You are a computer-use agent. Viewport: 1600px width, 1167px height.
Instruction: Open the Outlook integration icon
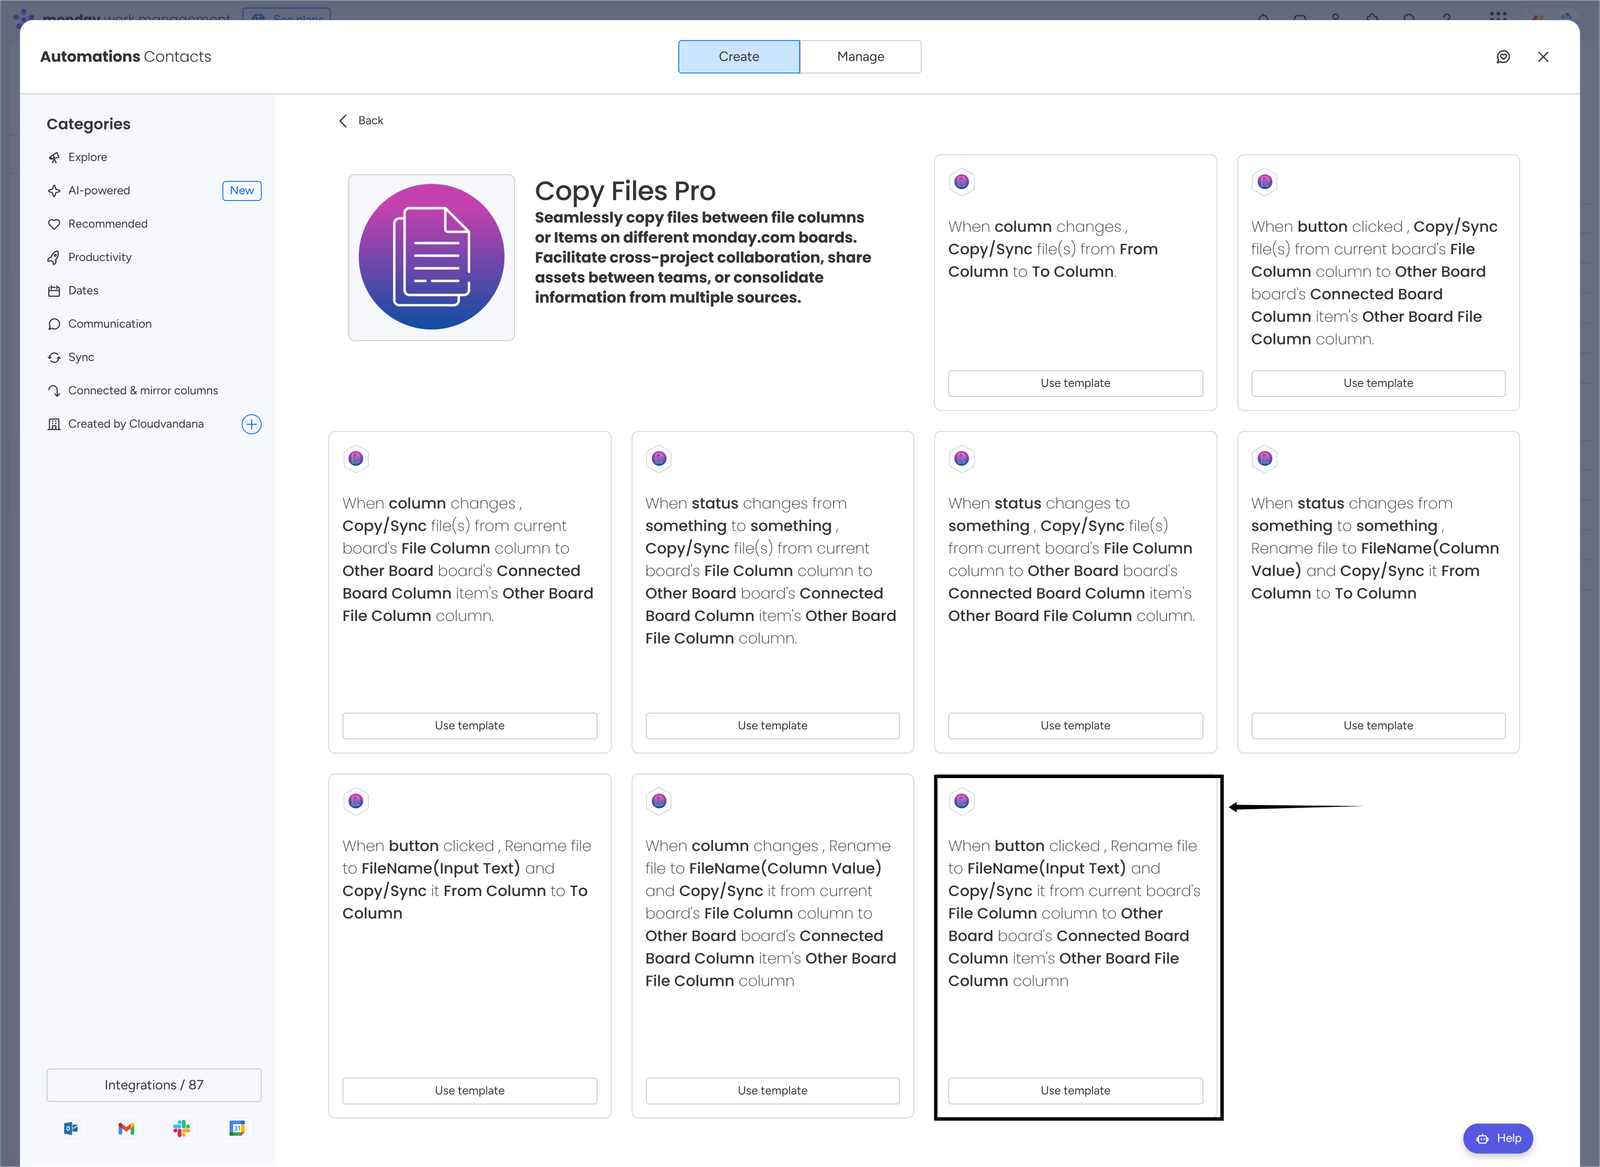pyautogui.click(x=71, y=1128)
